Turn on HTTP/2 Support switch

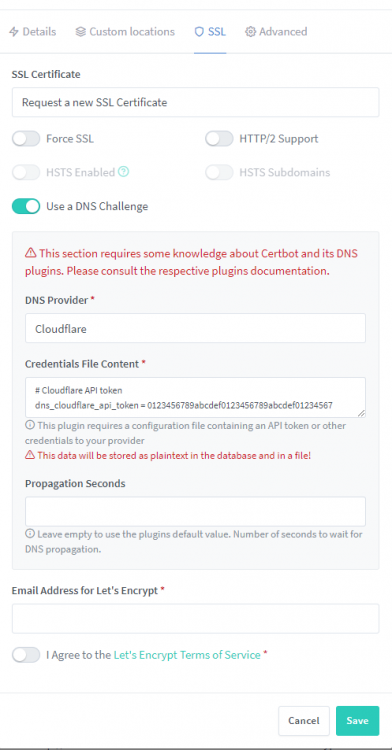(219, 139)
